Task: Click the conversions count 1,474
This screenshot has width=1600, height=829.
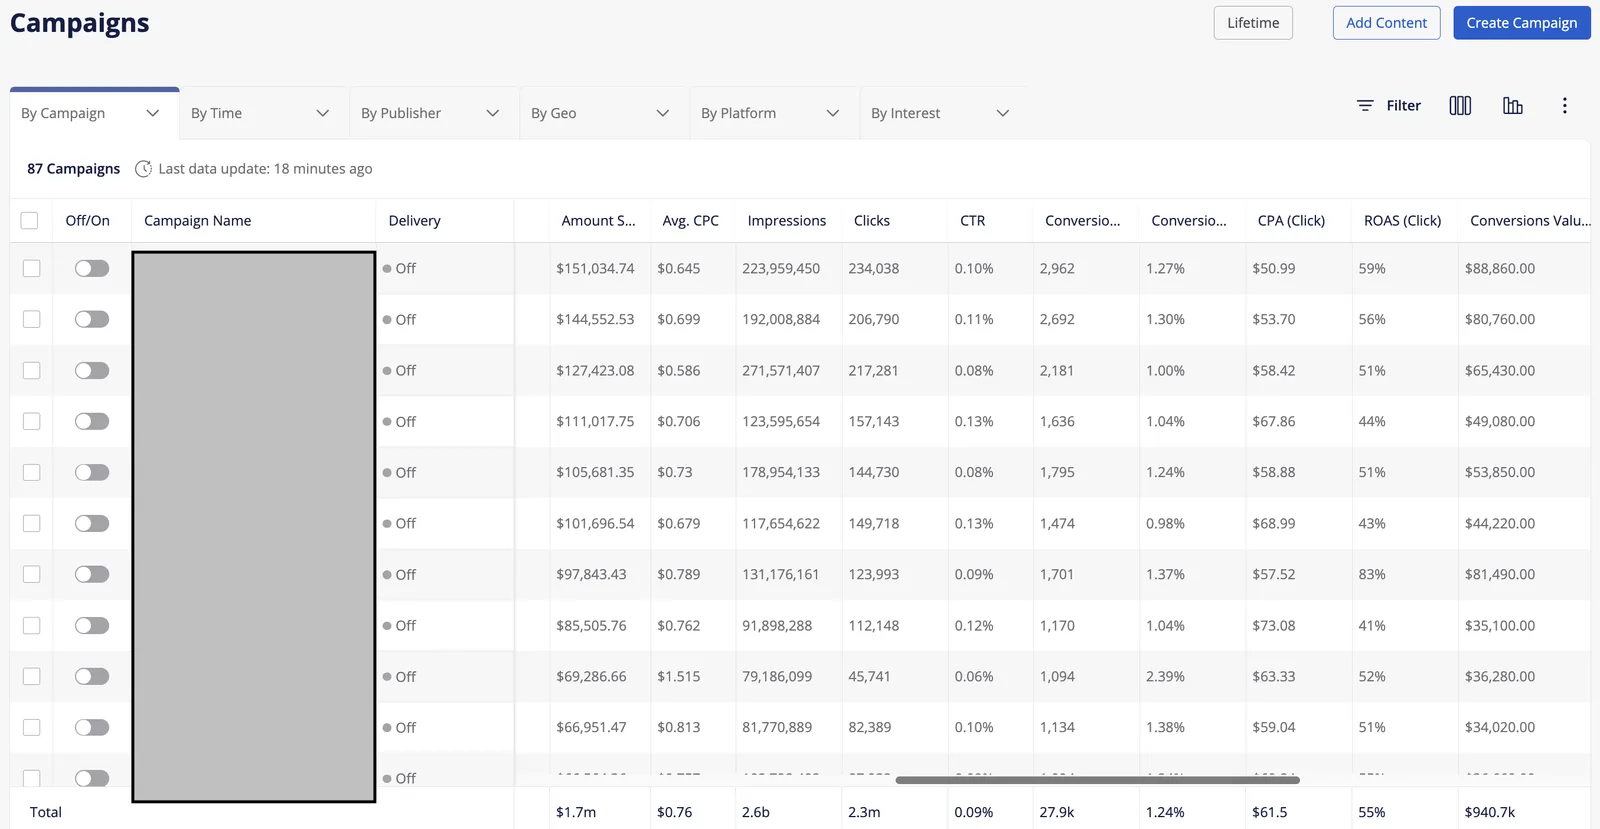Action: coord(1056,523)
